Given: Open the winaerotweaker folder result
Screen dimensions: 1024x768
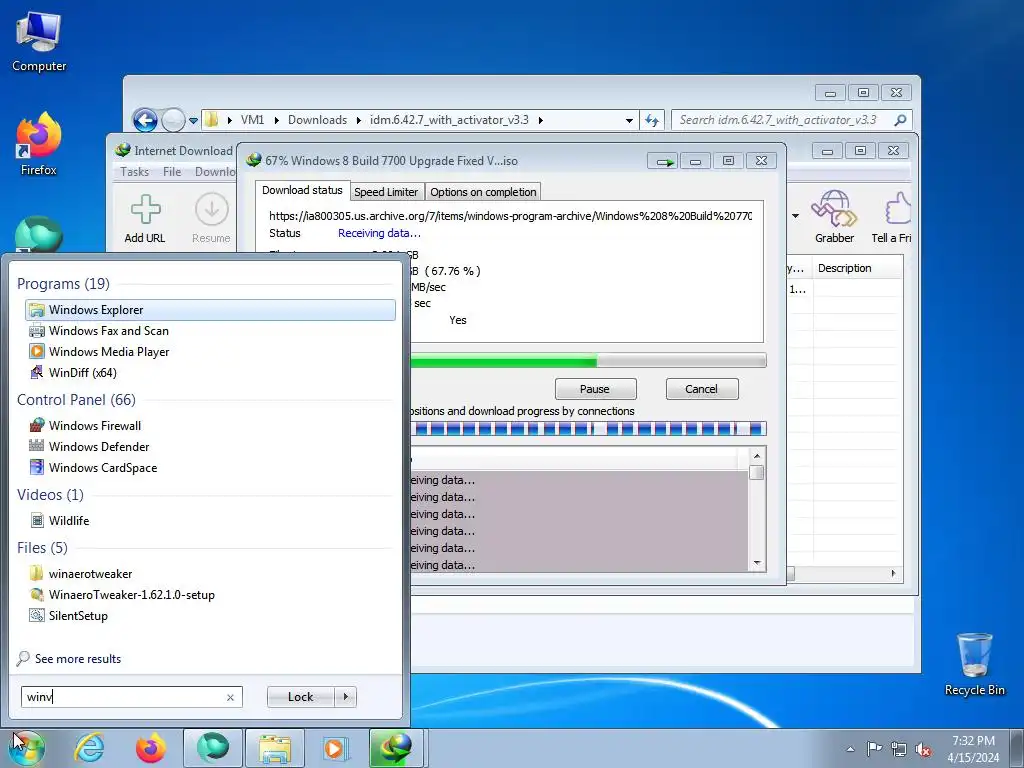Looking at the screenshot, I should click(210, 573).
